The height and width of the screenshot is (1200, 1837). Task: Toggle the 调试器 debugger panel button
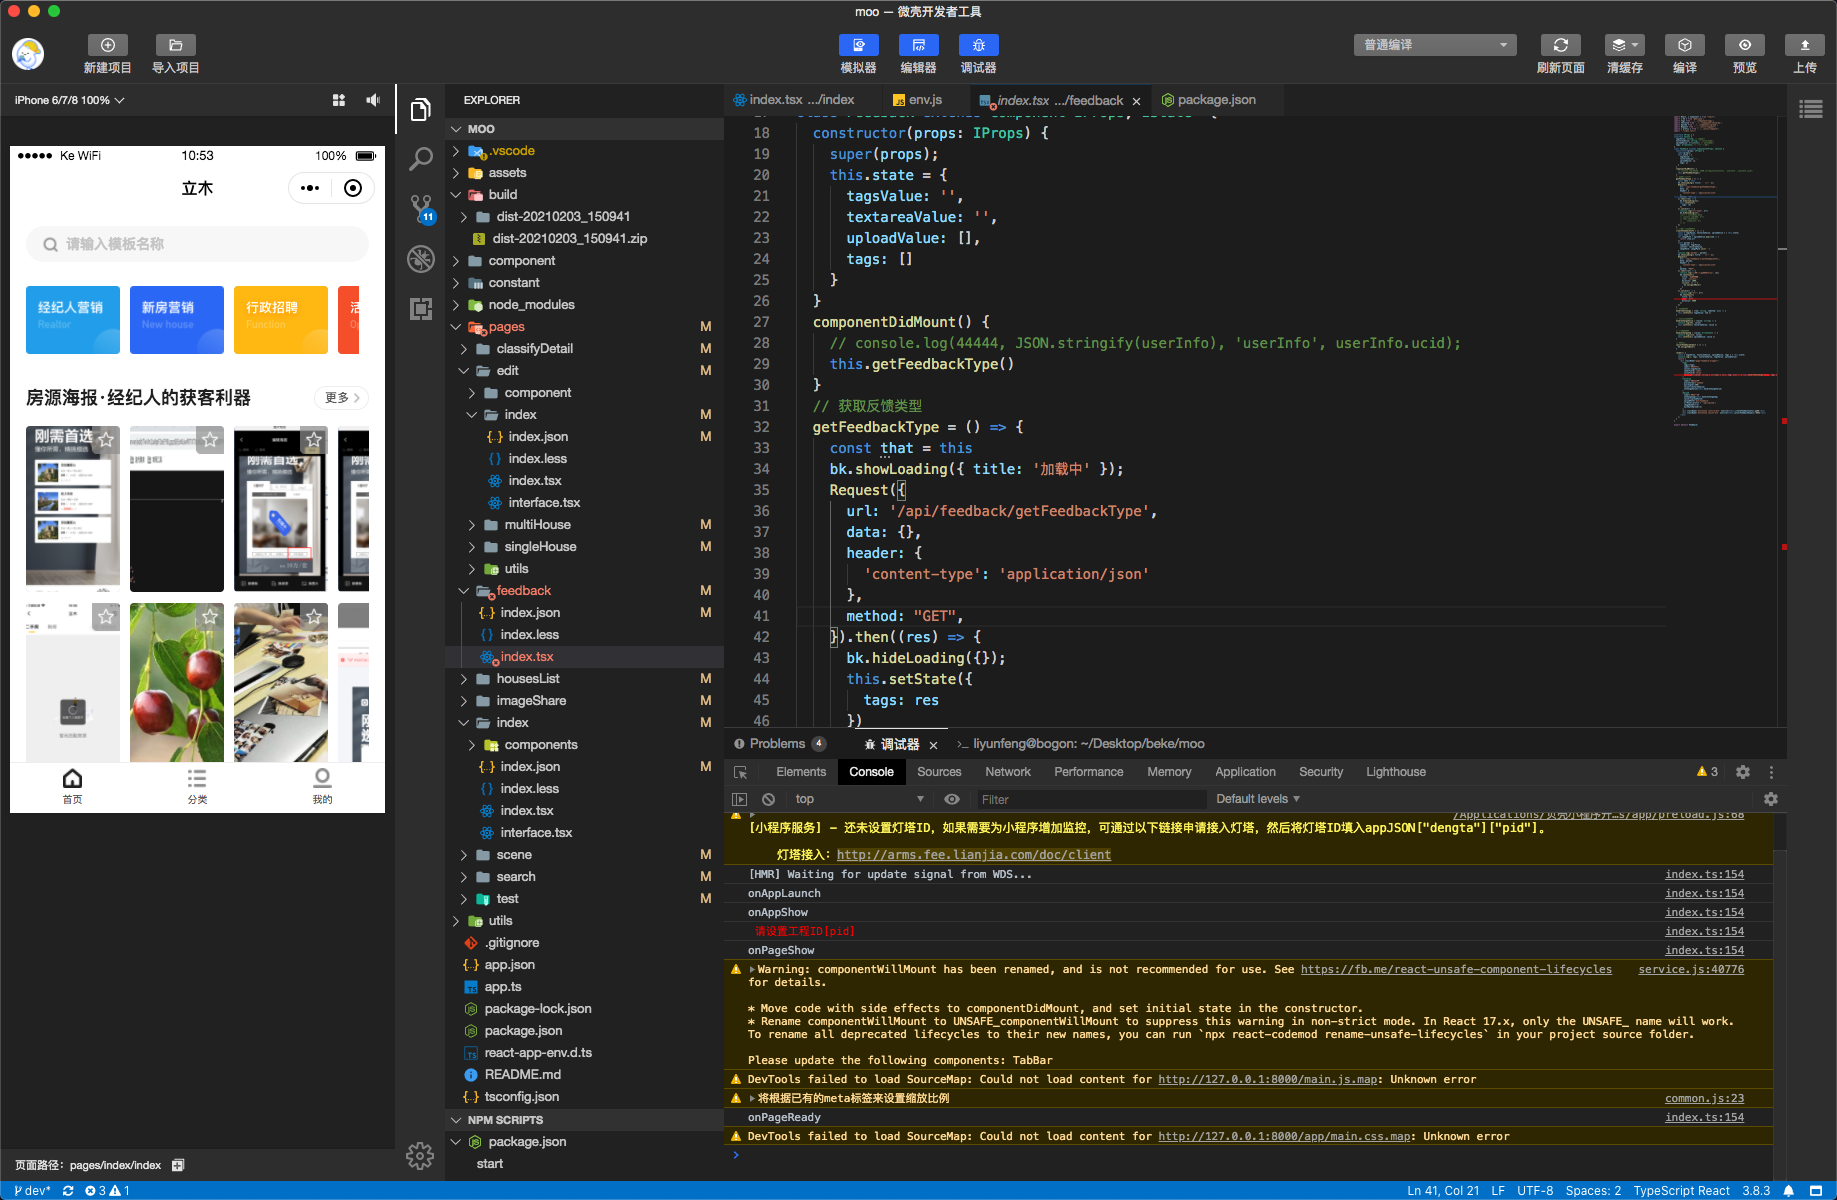[978, 45]
